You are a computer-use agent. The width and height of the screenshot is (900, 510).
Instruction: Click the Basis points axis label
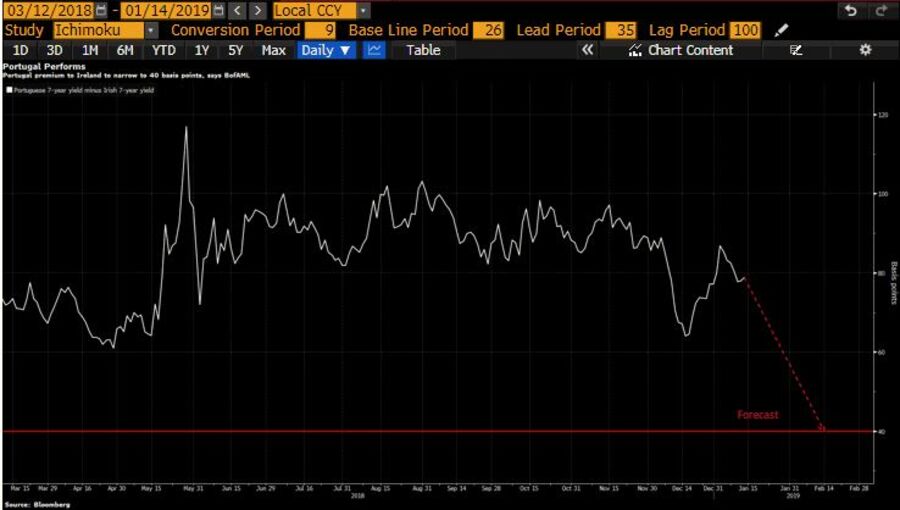point(894,282)
